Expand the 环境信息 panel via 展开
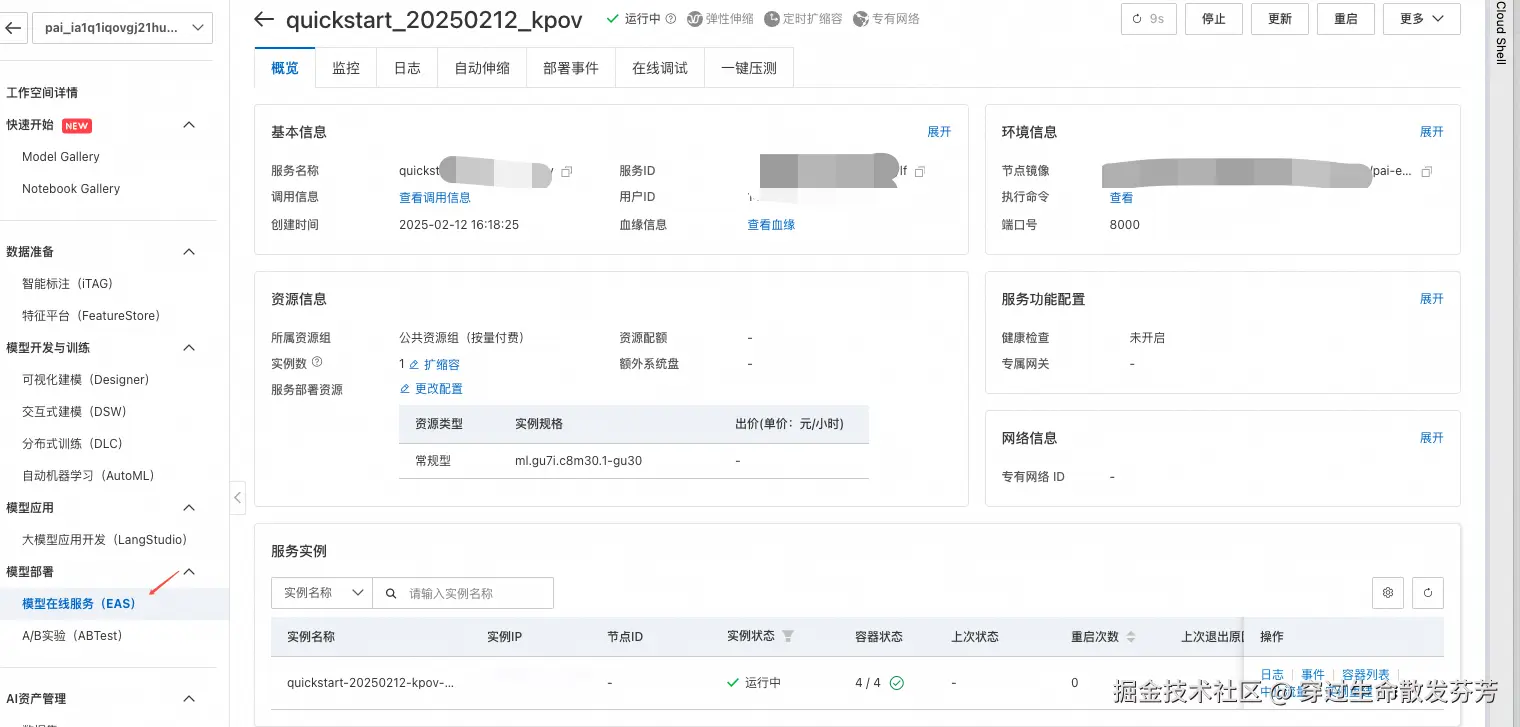 1432,132
